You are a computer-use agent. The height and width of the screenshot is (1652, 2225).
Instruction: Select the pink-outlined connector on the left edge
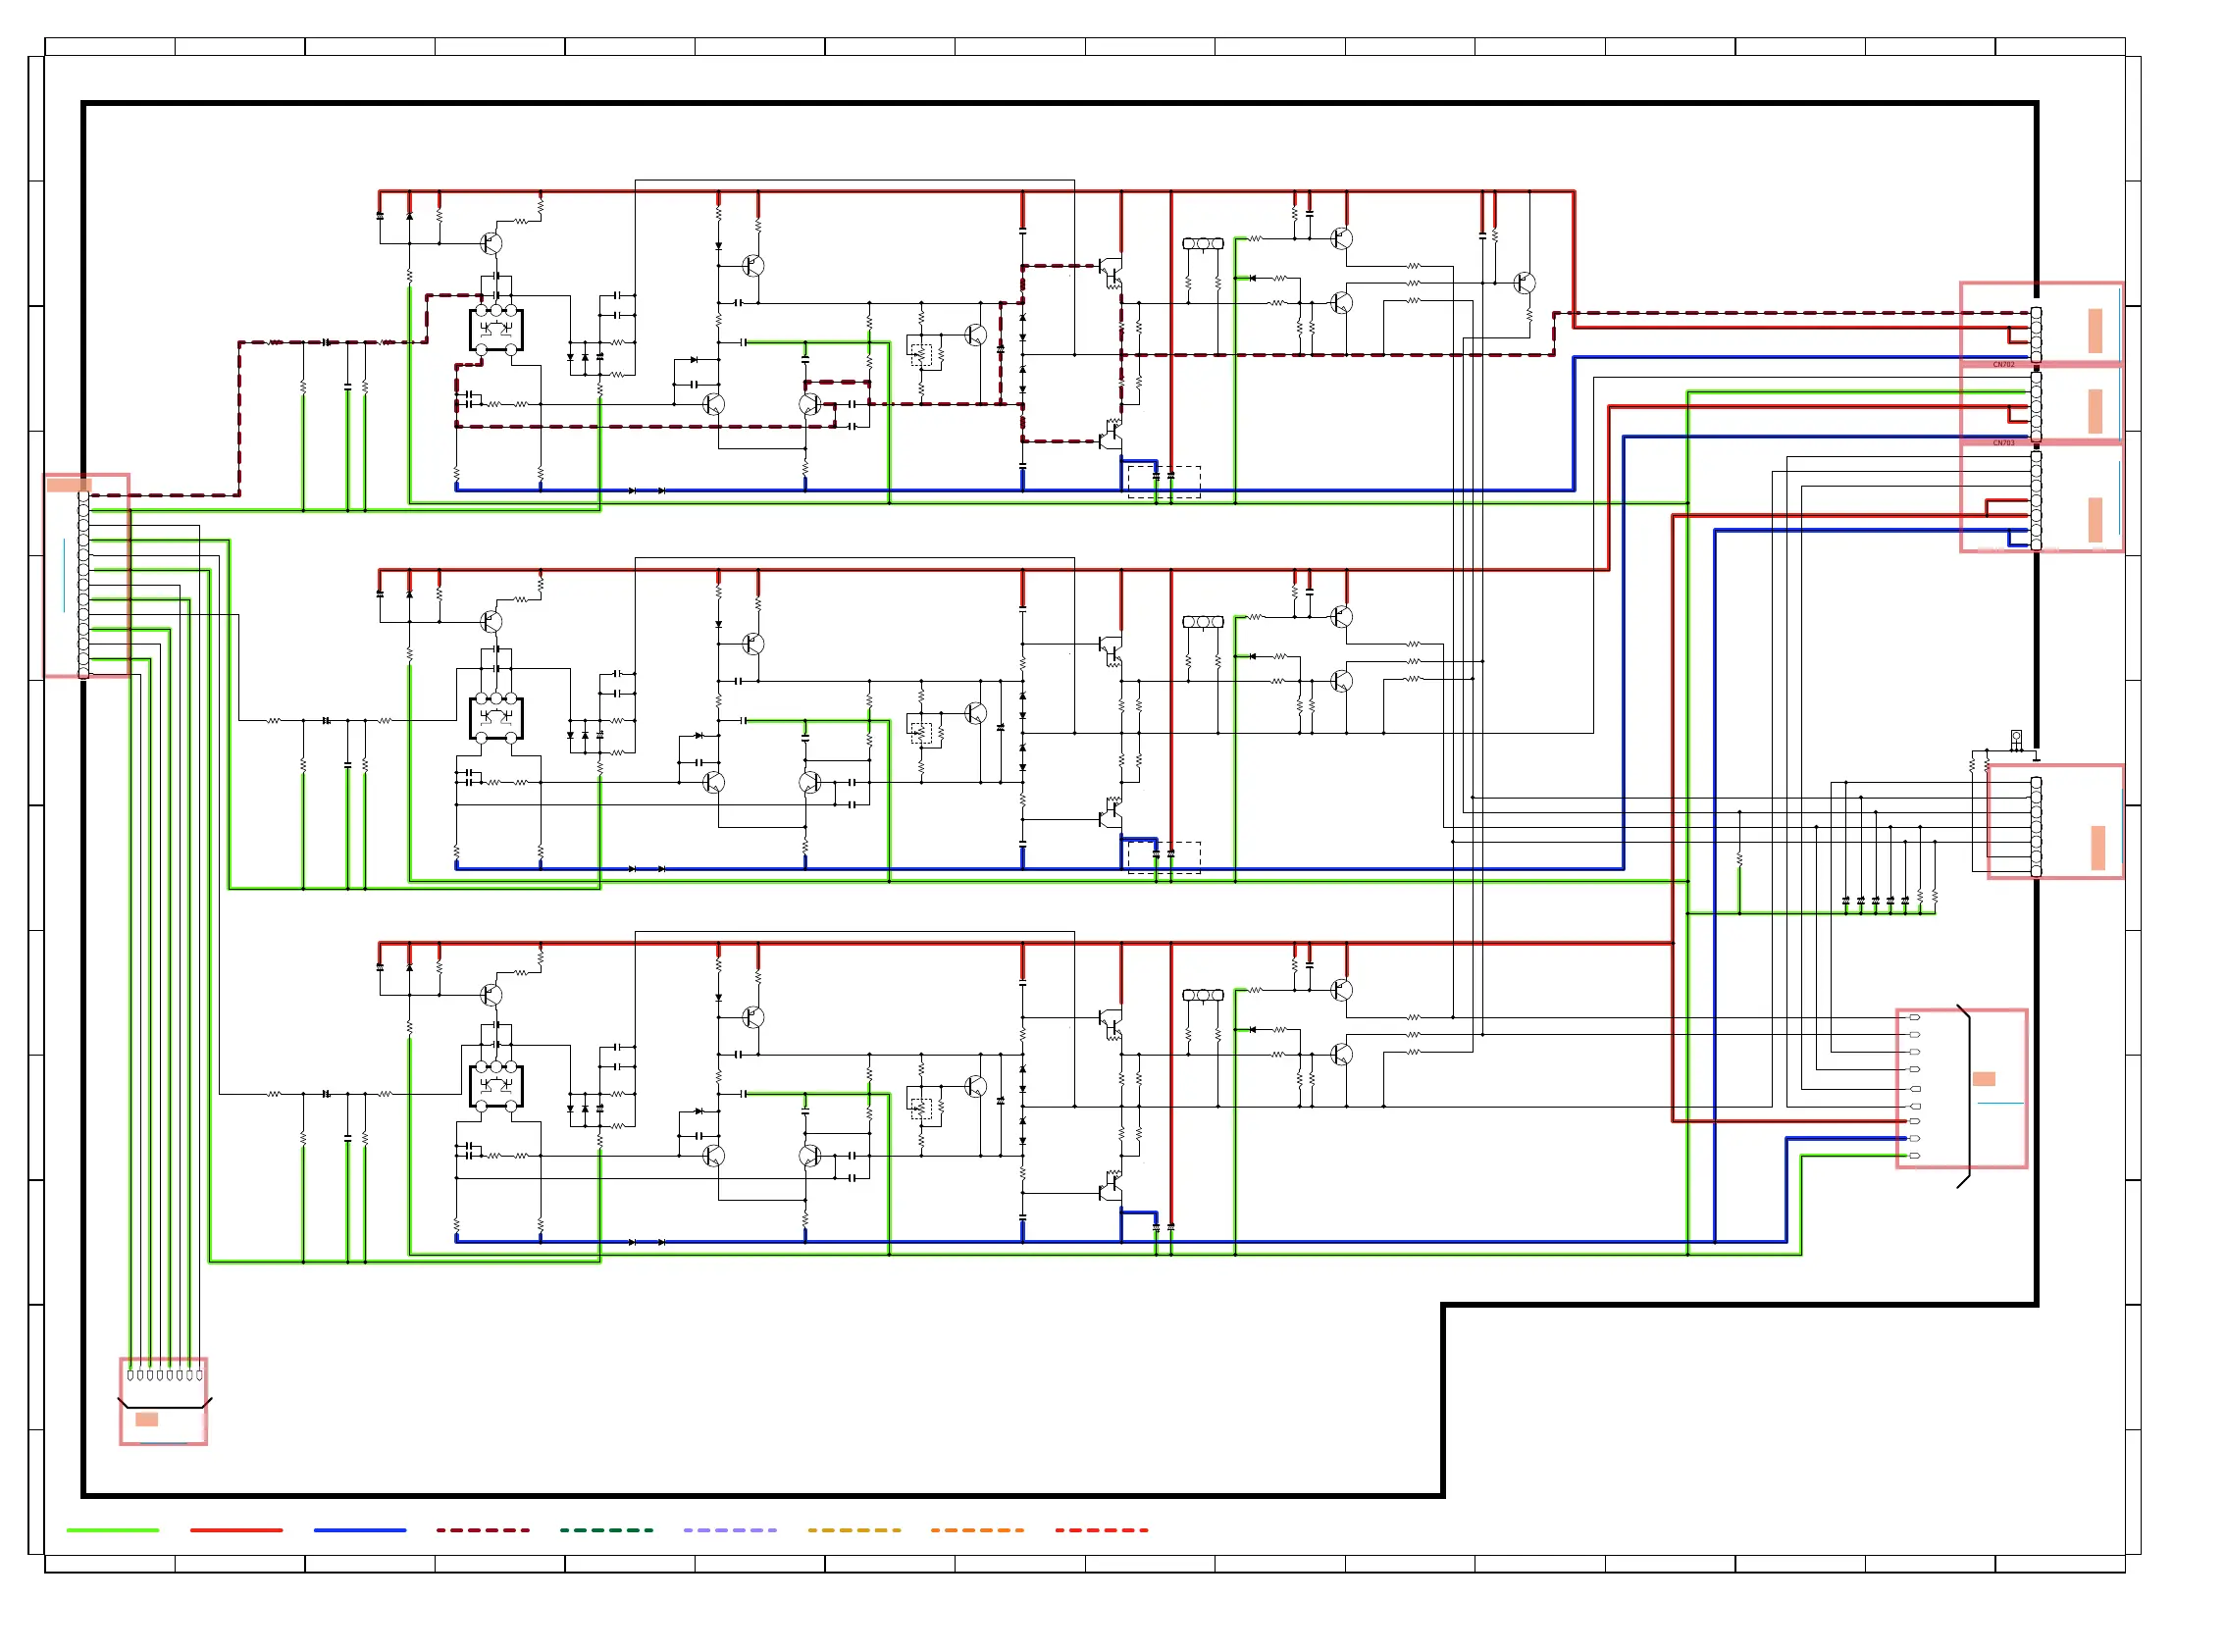tap(86, 575)
